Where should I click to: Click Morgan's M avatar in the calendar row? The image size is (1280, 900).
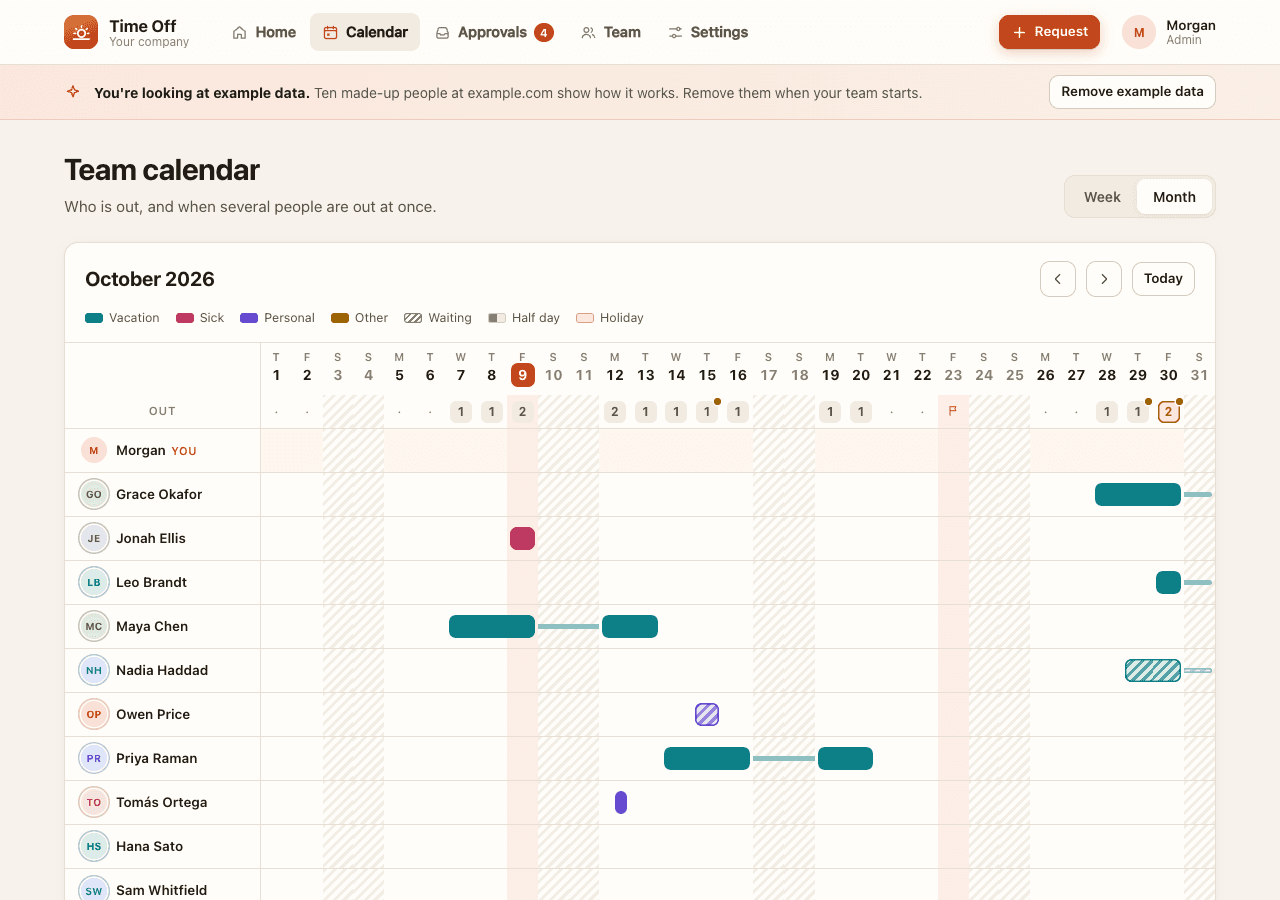pyautogui.click(x=94, y=450)
